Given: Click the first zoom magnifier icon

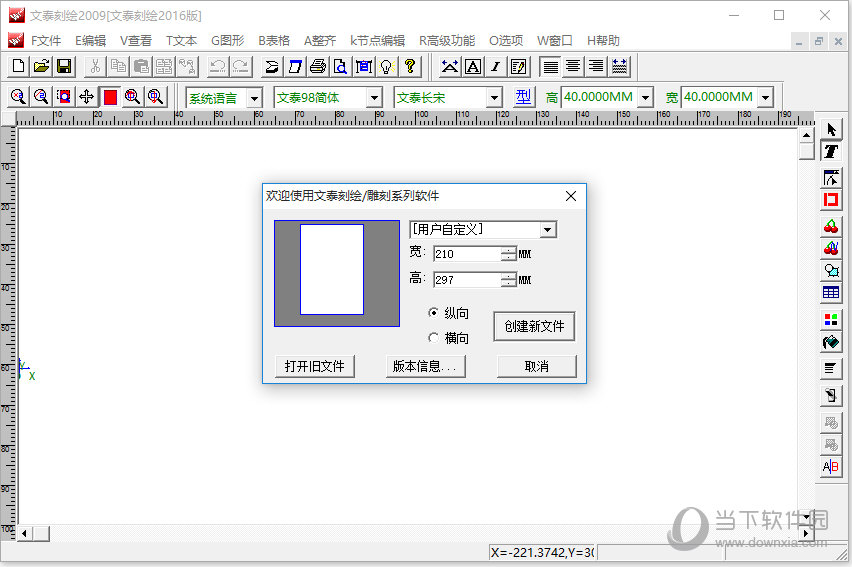Looking at the screenshot, I should (18, 97).
